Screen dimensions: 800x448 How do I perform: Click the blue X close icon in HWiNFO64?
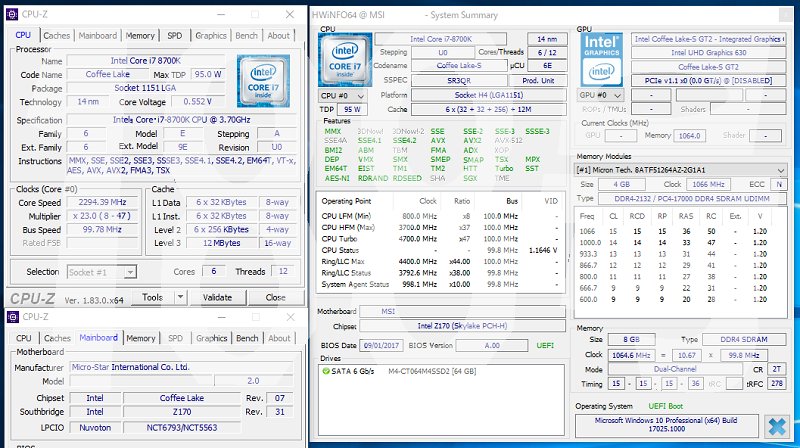tap(777, 426)
